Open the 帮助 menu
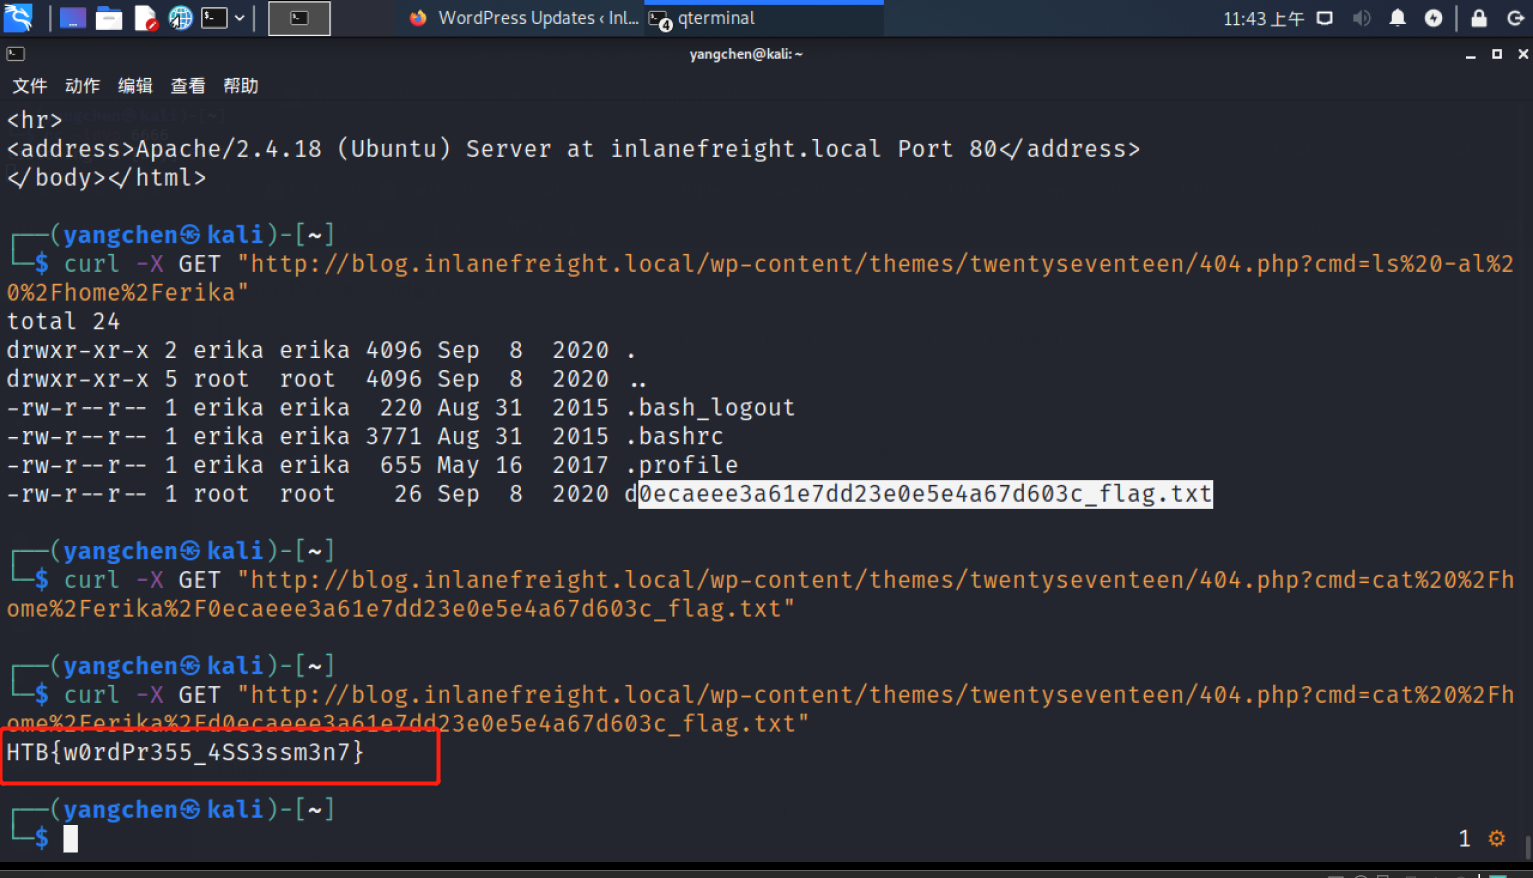This screenshot has height=878, width=1533. pyautogui.click(x=241, y=86)
